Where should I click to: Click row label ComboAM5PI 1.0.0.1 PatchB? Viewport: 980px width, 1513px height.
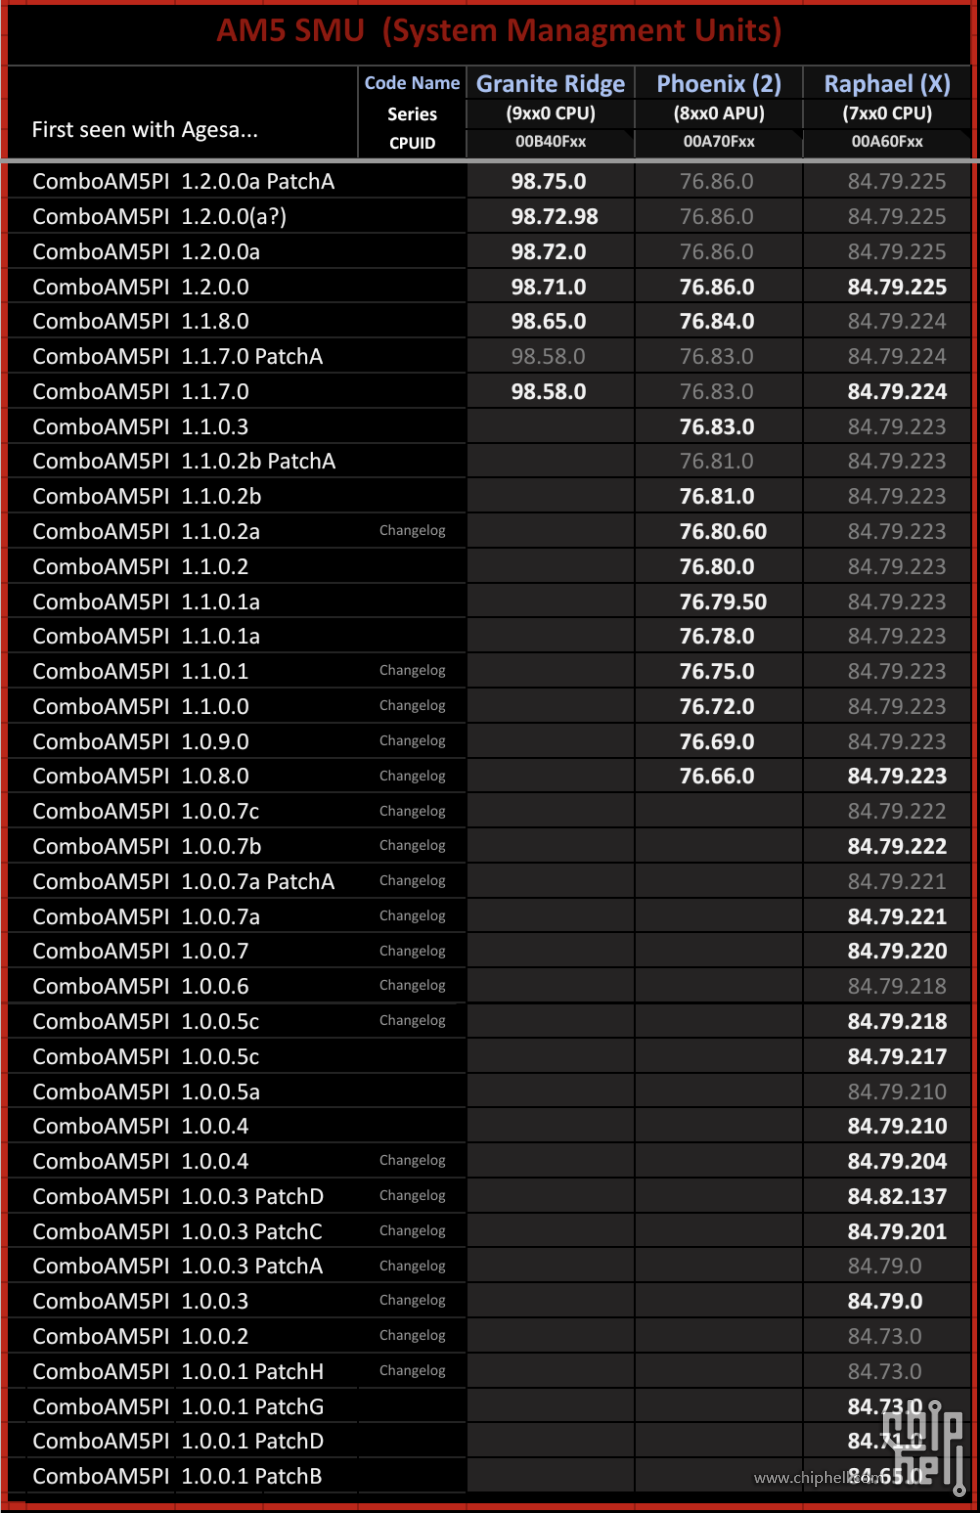coord(177,1476)
